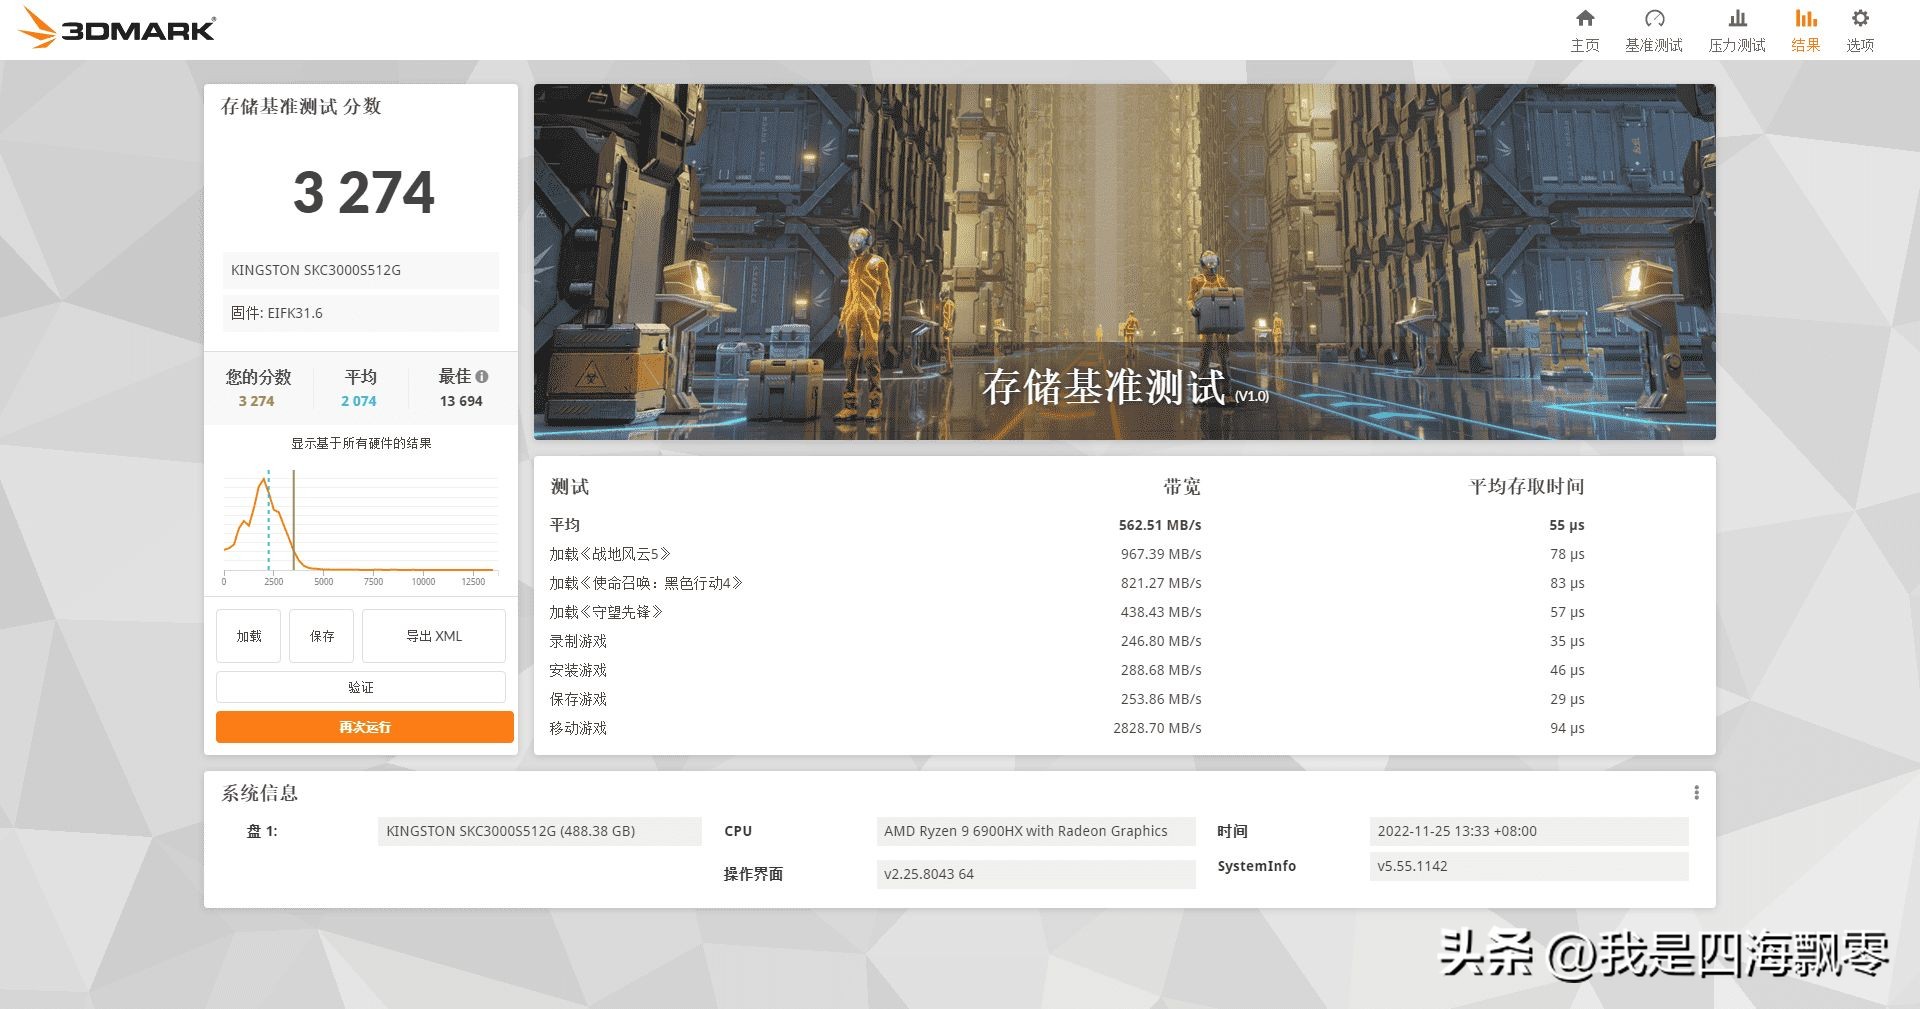Click the AMD Ryzen 9 6900HX CPU field
The image size is (1920, 1009).
pyautogui.click(x=1036, y=831)
